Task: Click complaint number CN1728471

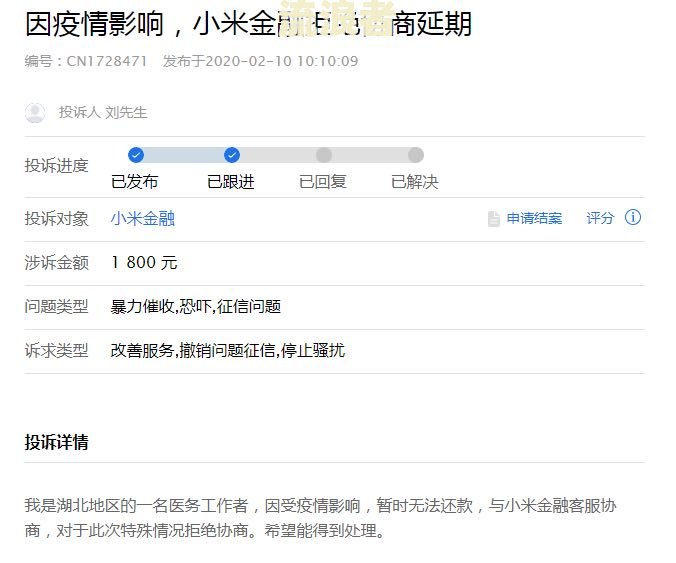Action: click(x=107, y=61)
